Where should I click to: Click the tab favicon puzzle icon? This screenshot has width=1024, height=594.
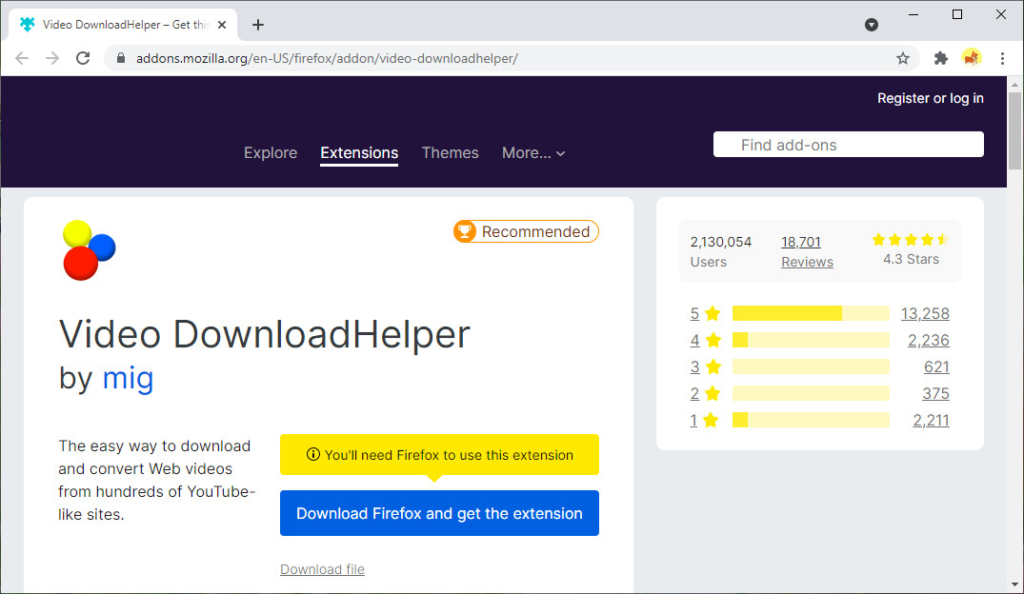point(27,25)
